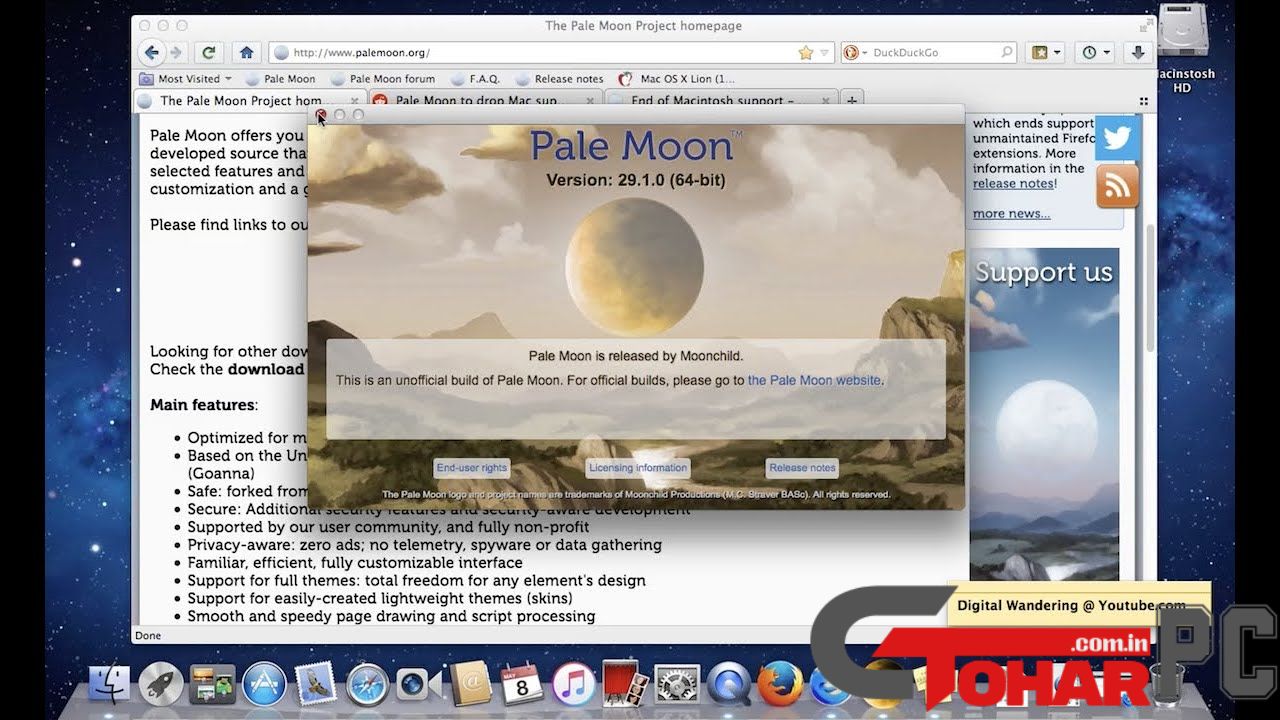Open QuickTime Player in the dock
Image resolution: width=1280 pixels, height=720 pixels.
click(x=729, y=685)
